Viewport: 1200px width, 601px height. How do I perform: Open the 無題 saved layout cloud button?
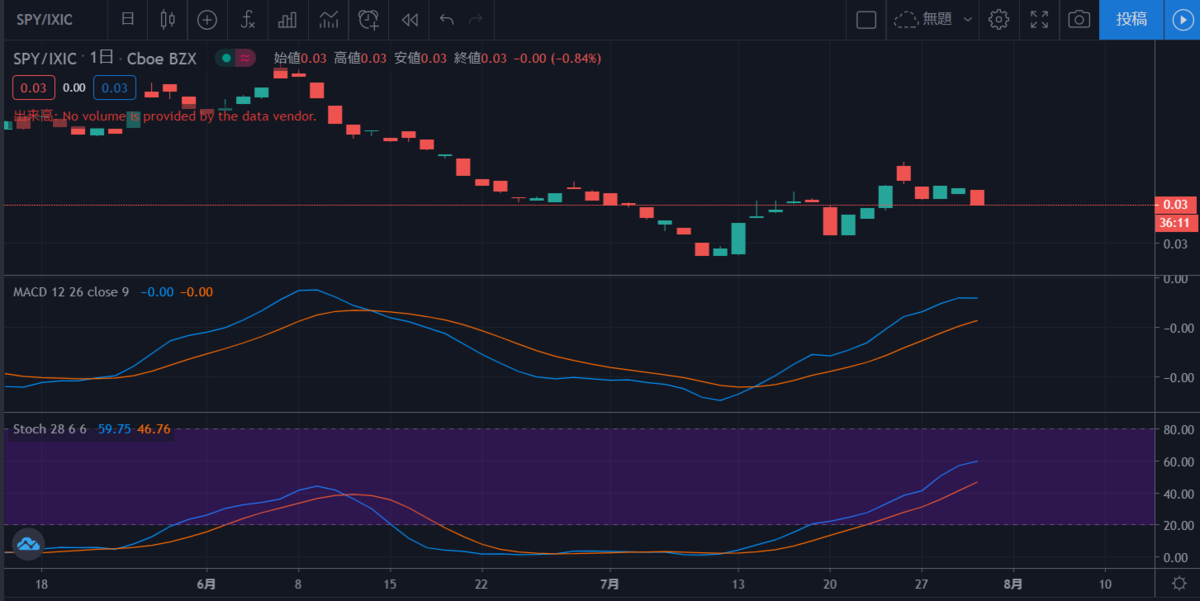(923, 19)
